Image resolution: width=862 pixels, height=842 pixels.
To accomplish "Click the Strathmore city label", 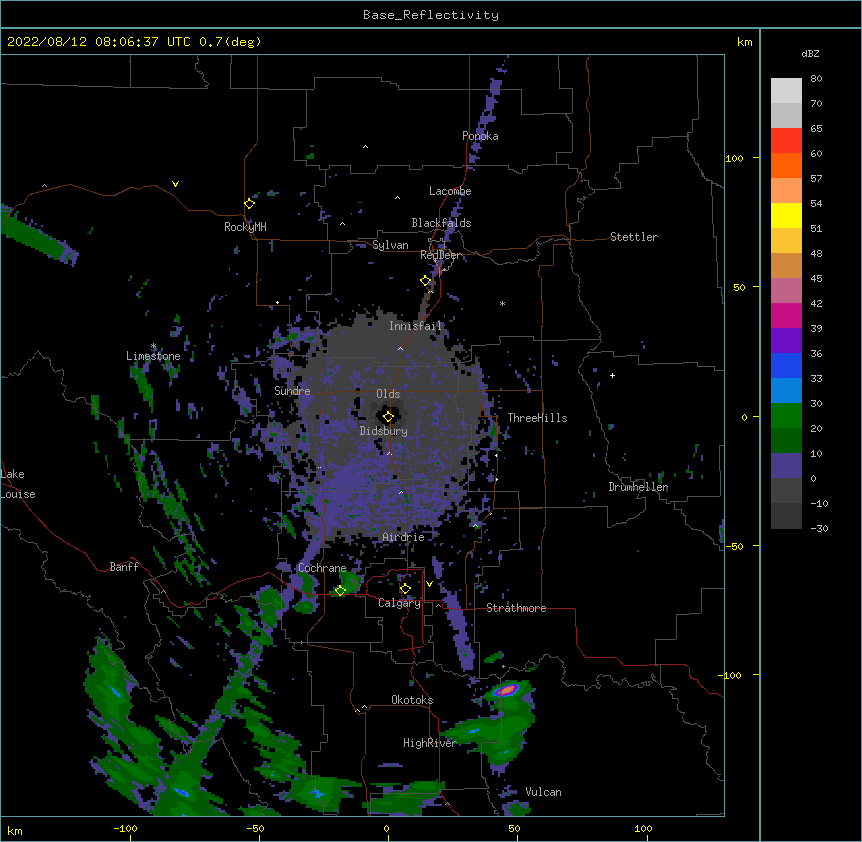I will 516,608.
